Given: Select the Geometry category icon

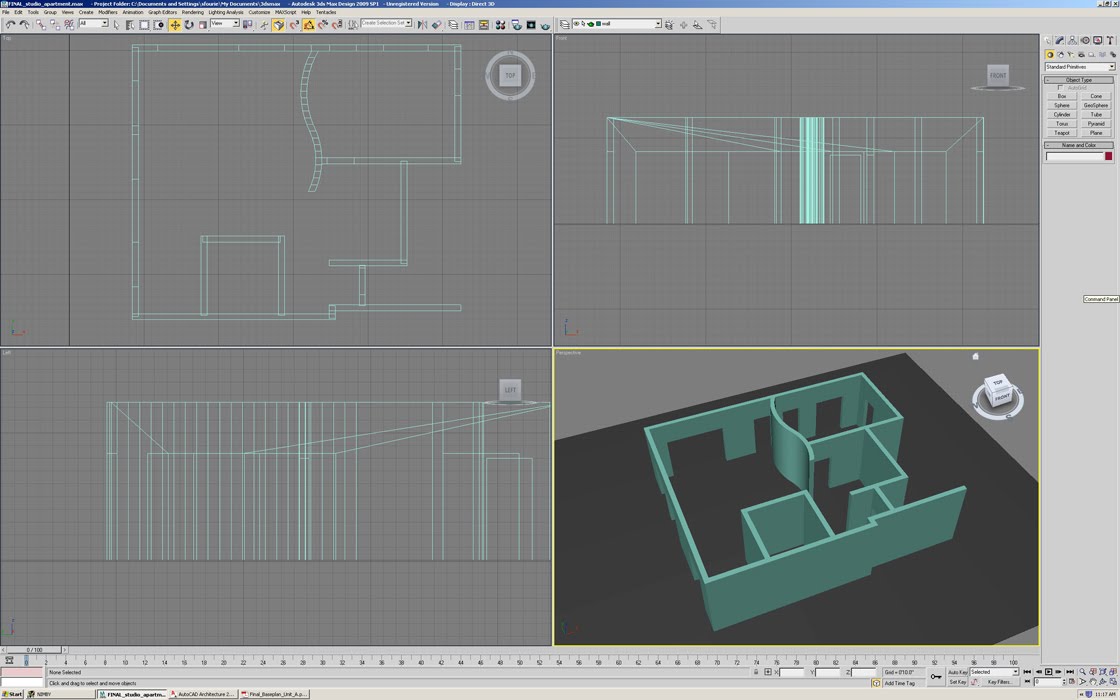Looking at the screenshot, I should pos(1050,54).
